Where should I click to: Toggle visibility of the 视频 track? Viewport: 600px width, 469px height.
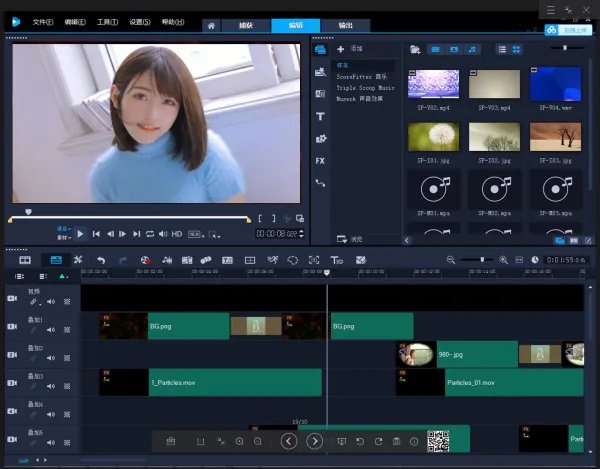tap(12, 298)
